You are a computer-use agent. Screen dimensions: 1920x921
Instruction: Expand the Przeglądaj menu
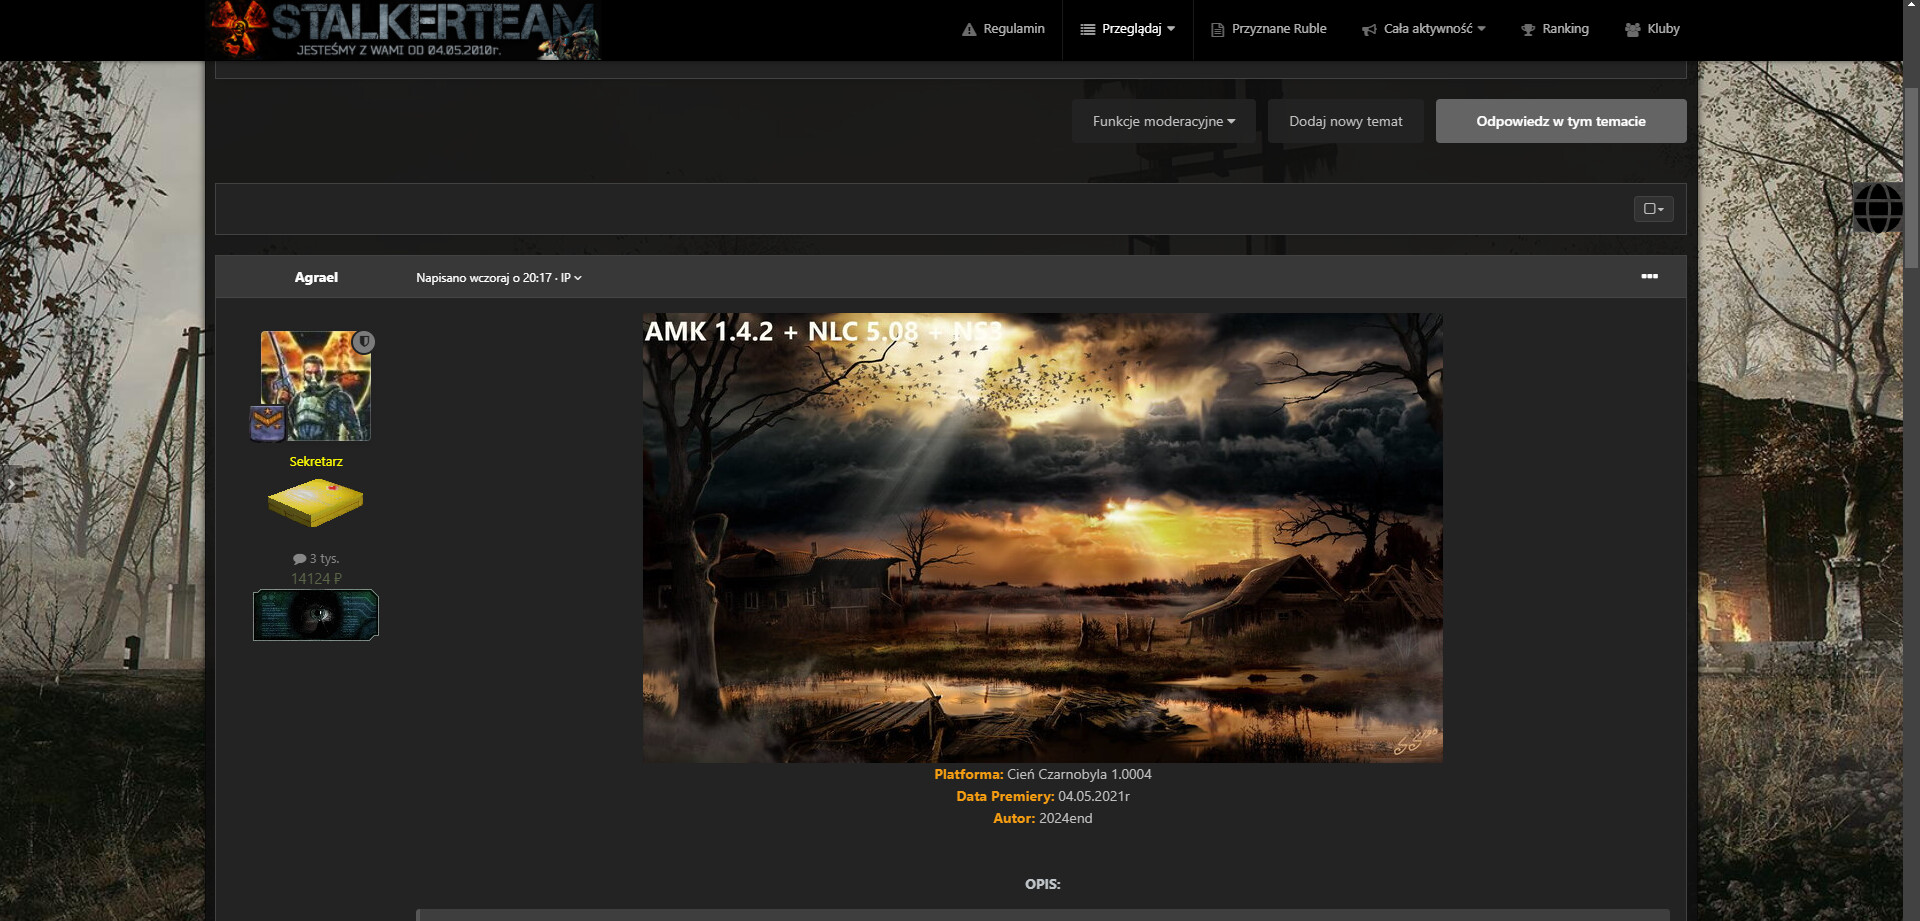click(x=1128, y=29)
